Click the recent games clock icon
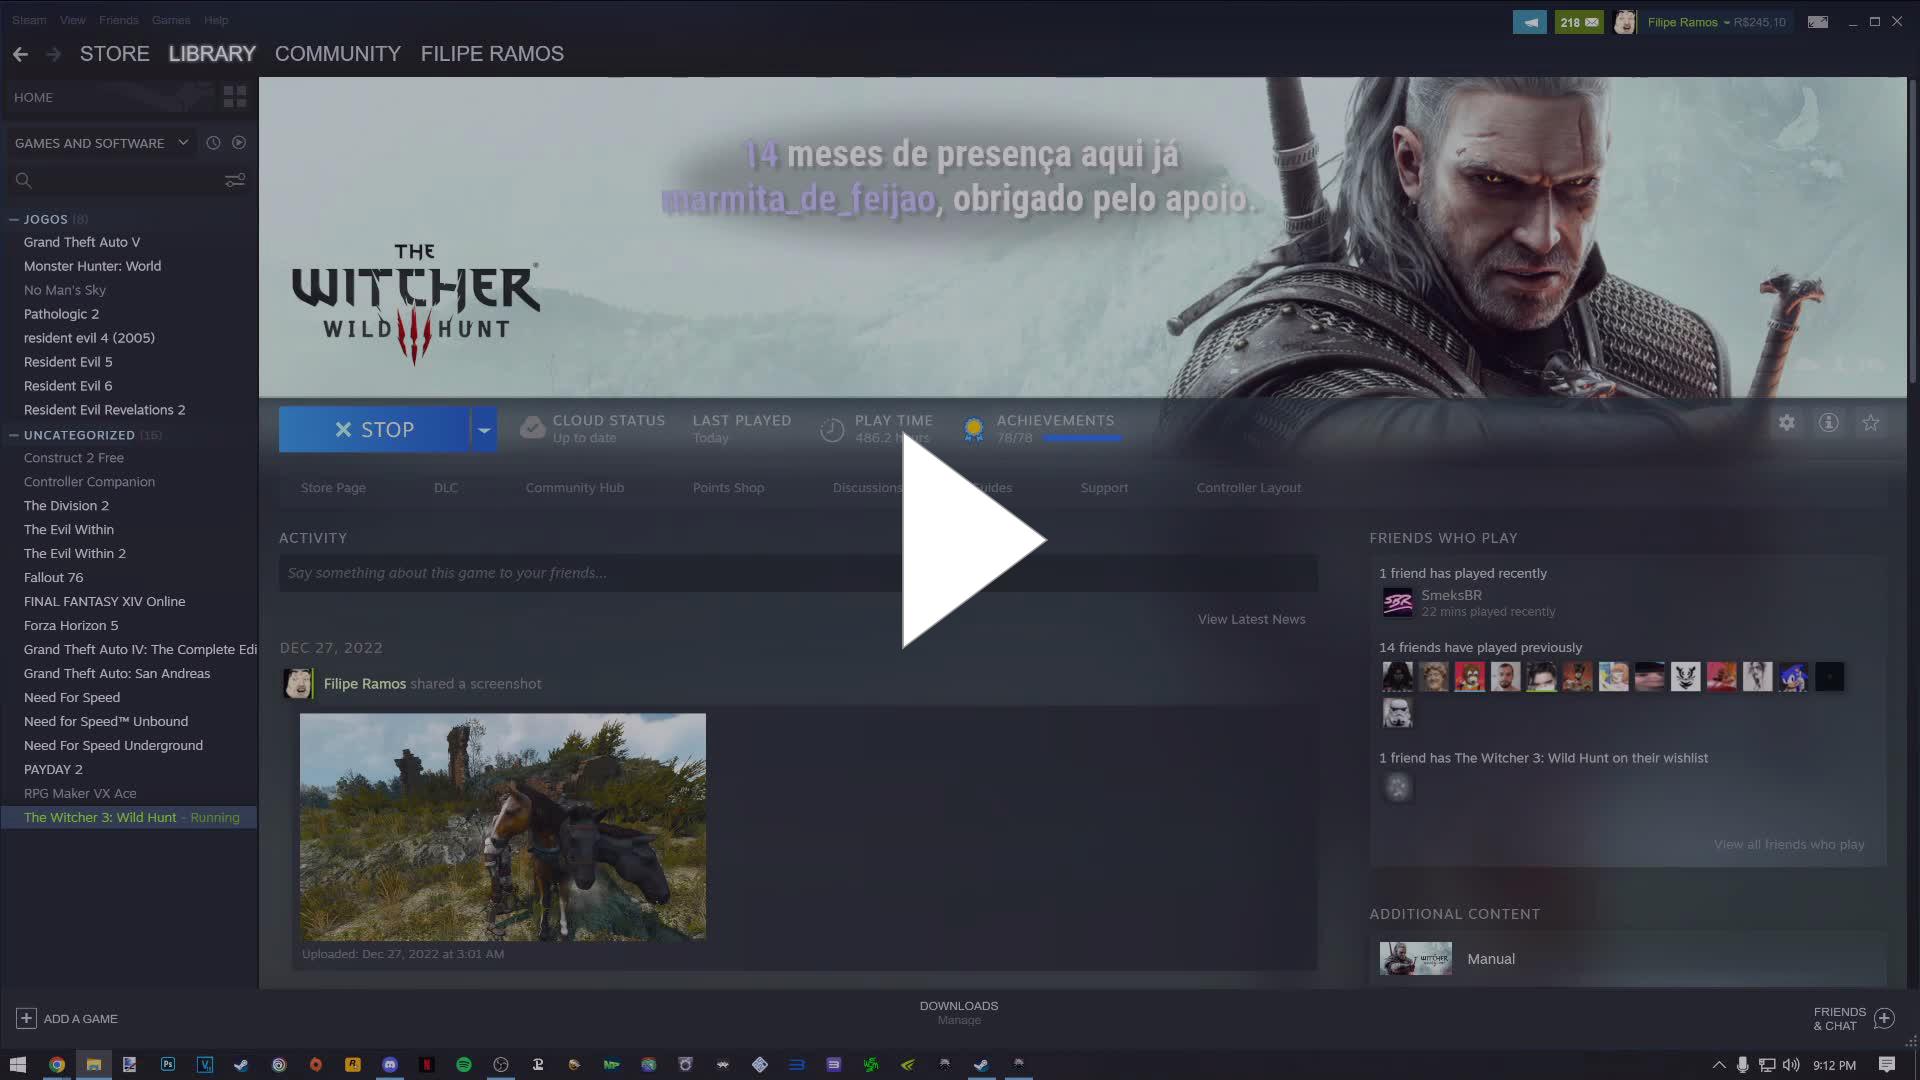 213,143
